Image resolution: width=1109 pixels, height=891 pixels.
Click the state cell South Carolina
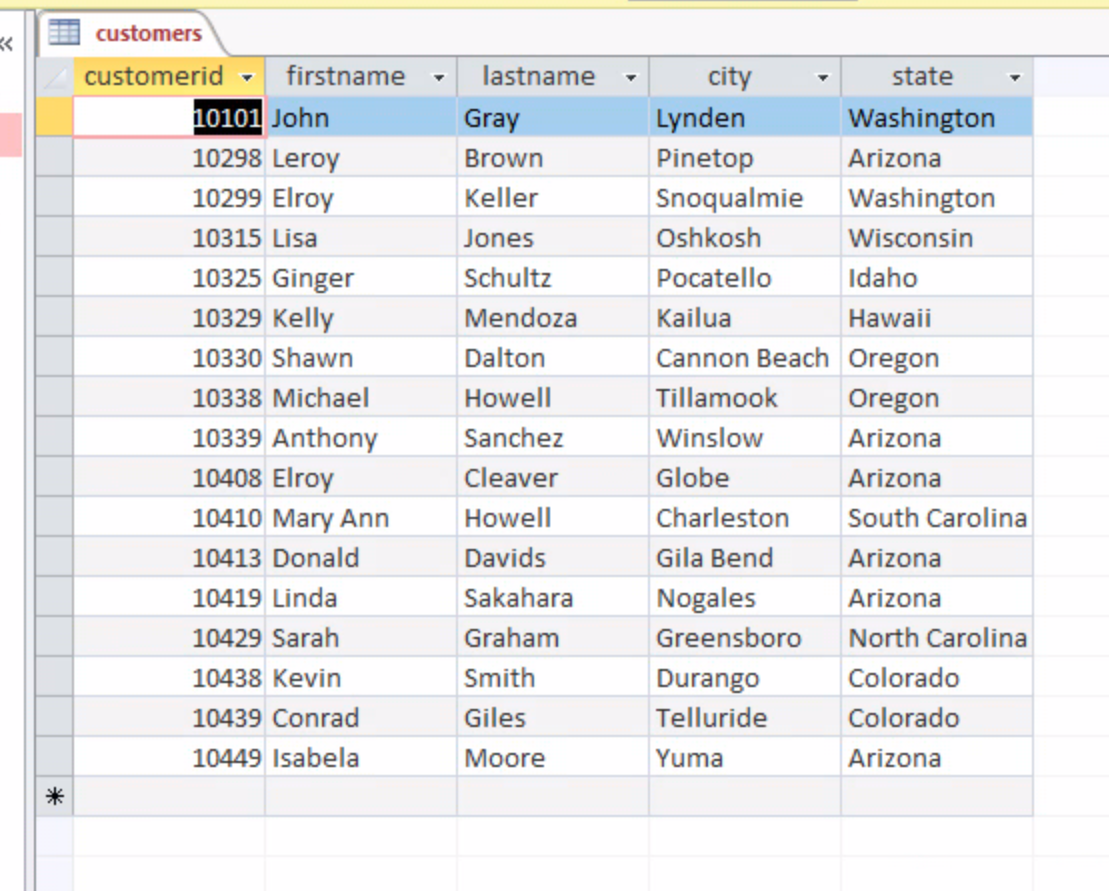point(937,517)
